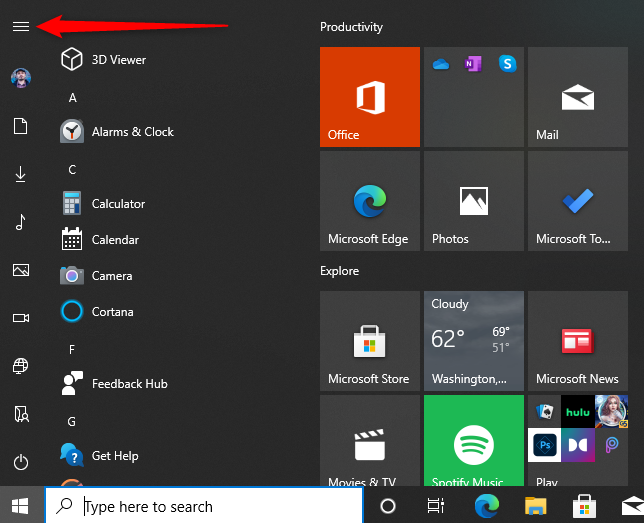
Task: Open File Explorer from taskbar
Action: pyautogui.click(x=536, y=506)
